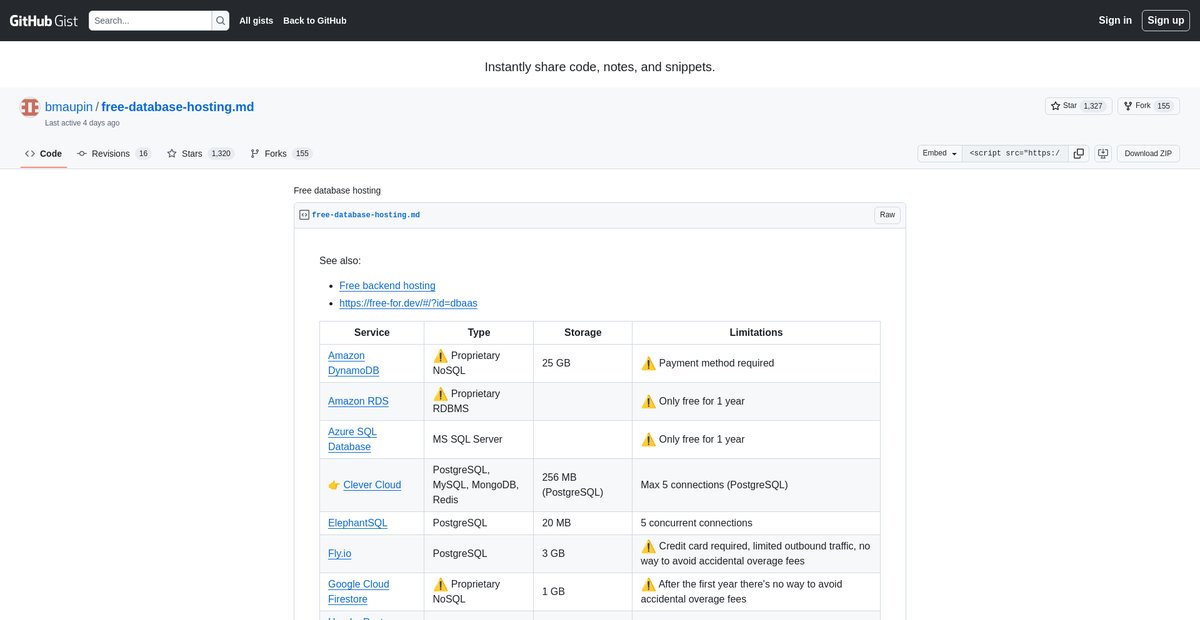The width and height of the screenshot is (1200, 620).
Task: Click the 'Type' column header
Action: 479,332
